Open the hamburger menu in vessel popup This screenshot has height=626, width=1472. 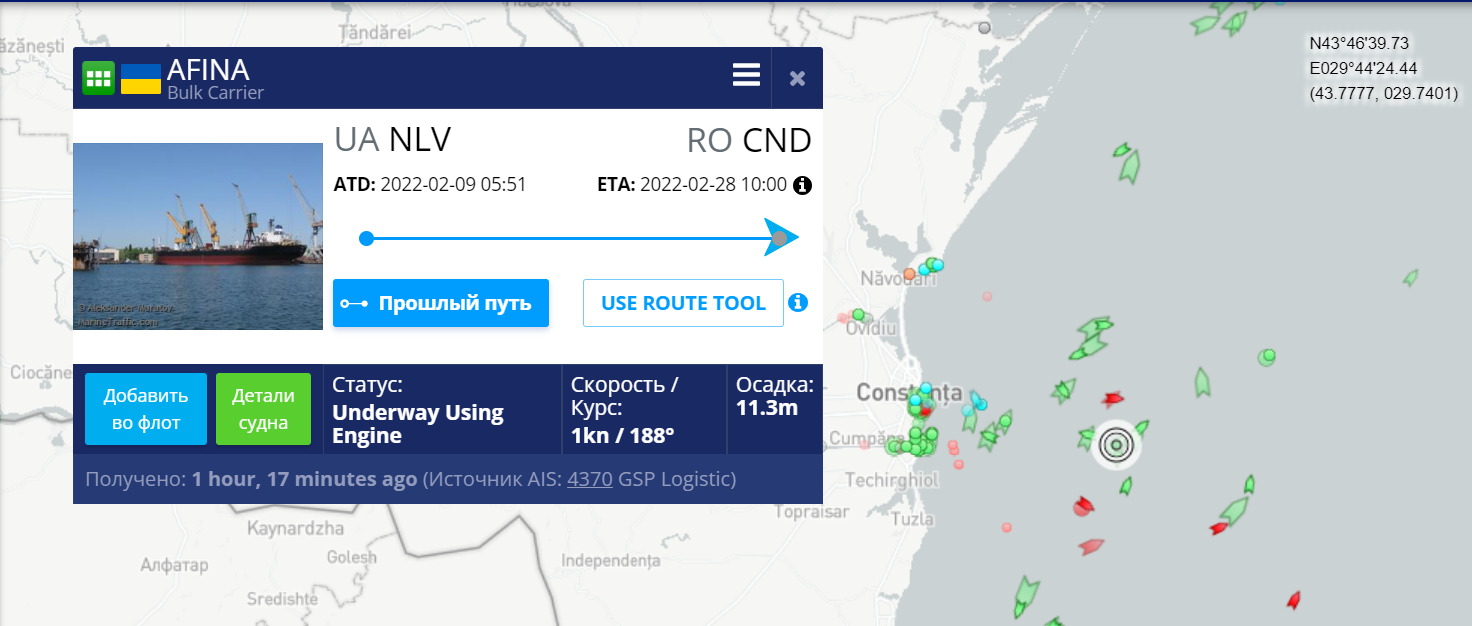coord(746,76)
